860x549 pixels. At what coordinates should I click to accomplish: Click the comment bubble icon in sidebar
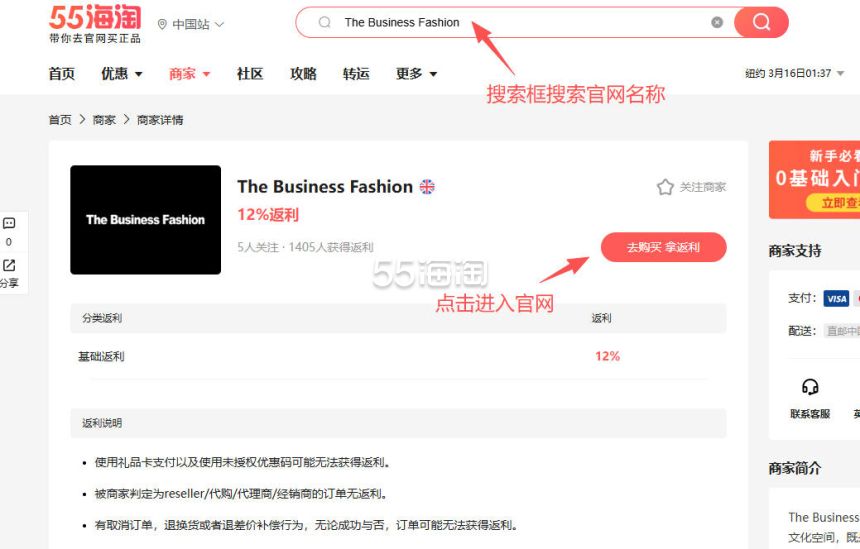tap(9, 224)
